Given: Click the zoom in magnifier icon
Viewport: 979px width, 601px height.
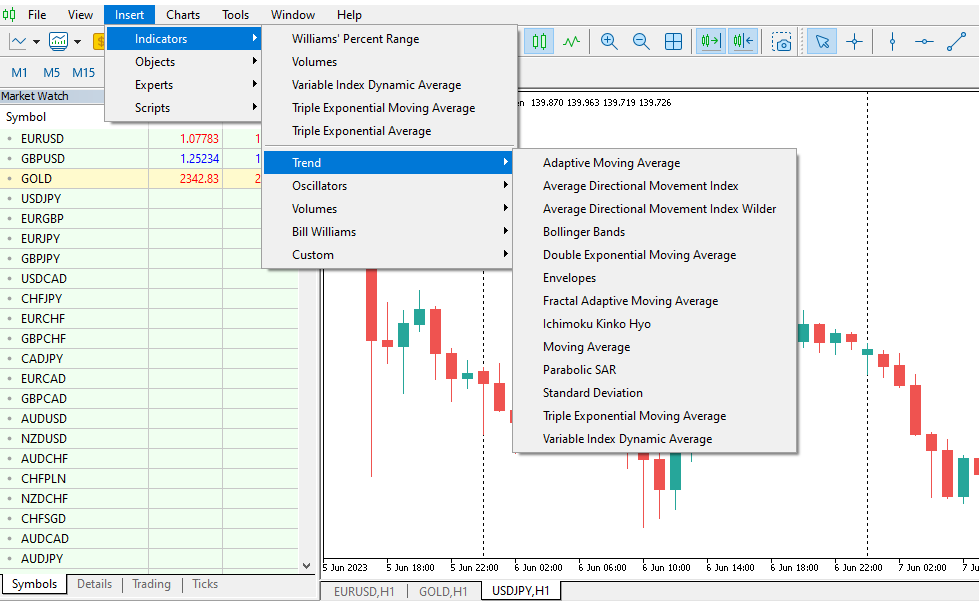Looking at the screenshot, I should (x=608, y=42).
